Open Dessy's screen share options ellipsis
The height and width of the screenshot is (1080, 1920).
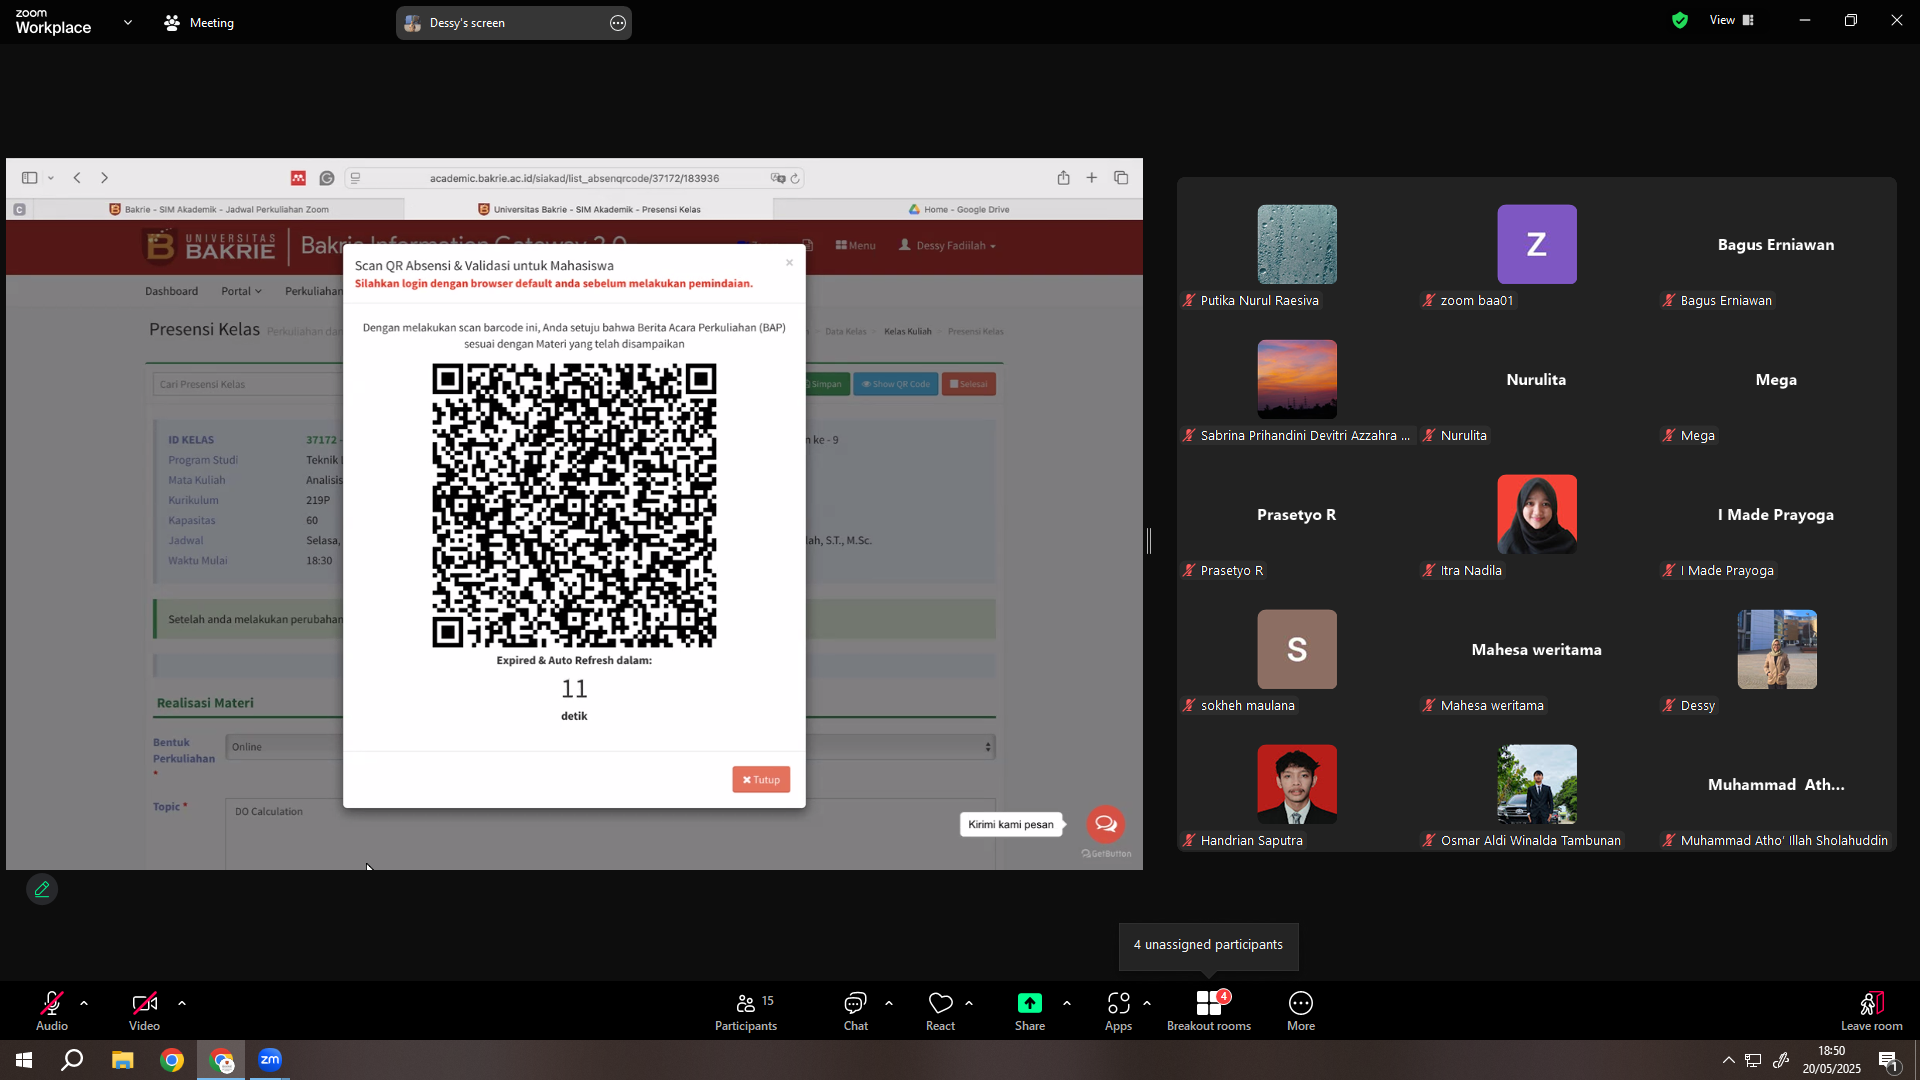tap(618, 23)
